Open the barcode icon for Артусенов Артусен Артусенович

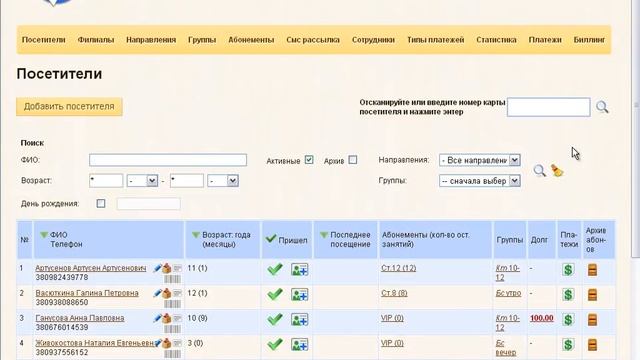(172, 279)
